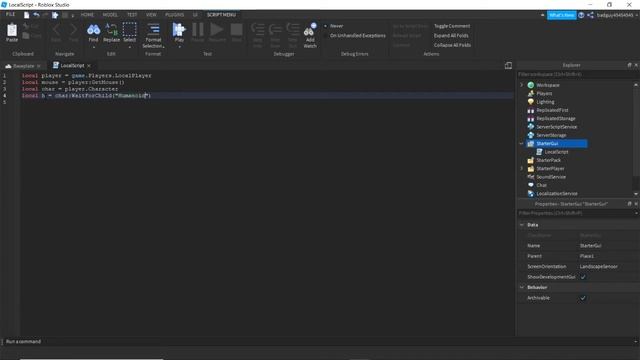Click the Explorer filter workspace field

pos(577,74)
